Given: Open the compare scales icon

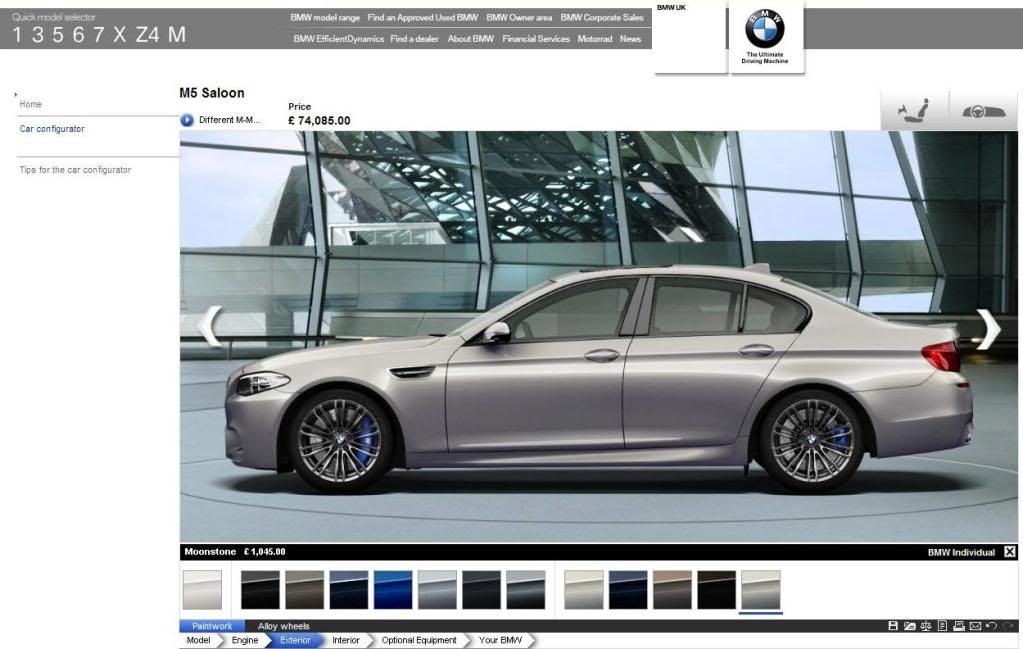Looking at the screenshot, I should click(926, 626).
